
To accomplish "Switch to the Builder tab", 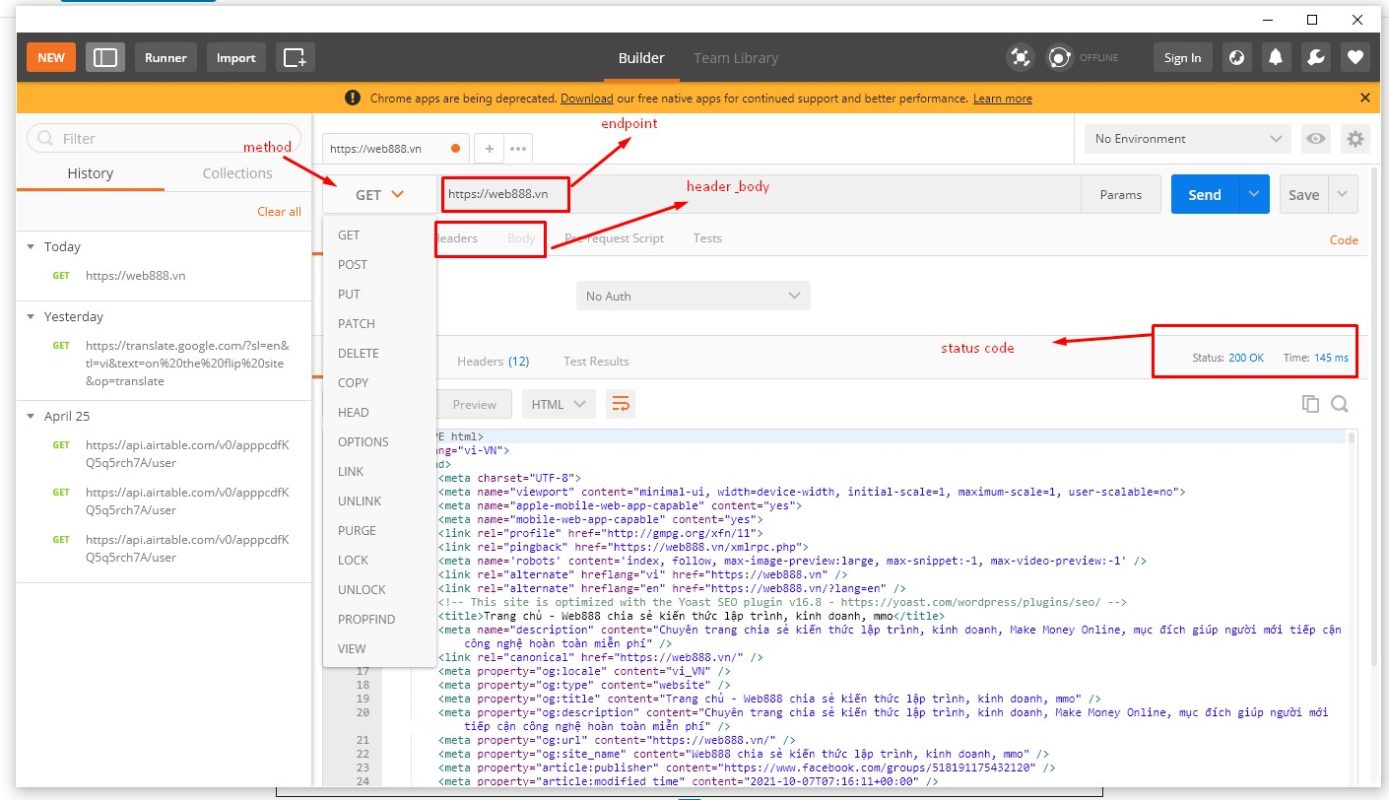I will 641,58.
